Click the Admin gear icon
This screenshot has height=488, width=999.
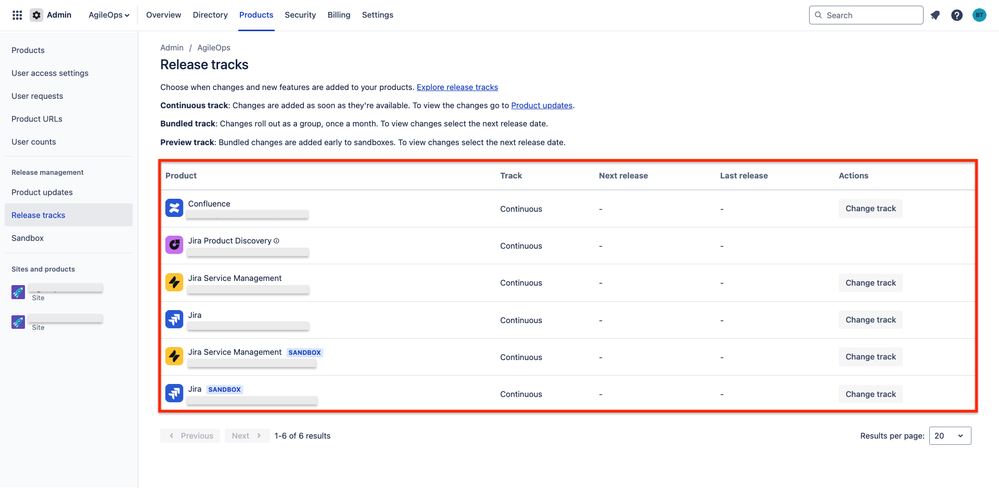click(x=36, y=15)
